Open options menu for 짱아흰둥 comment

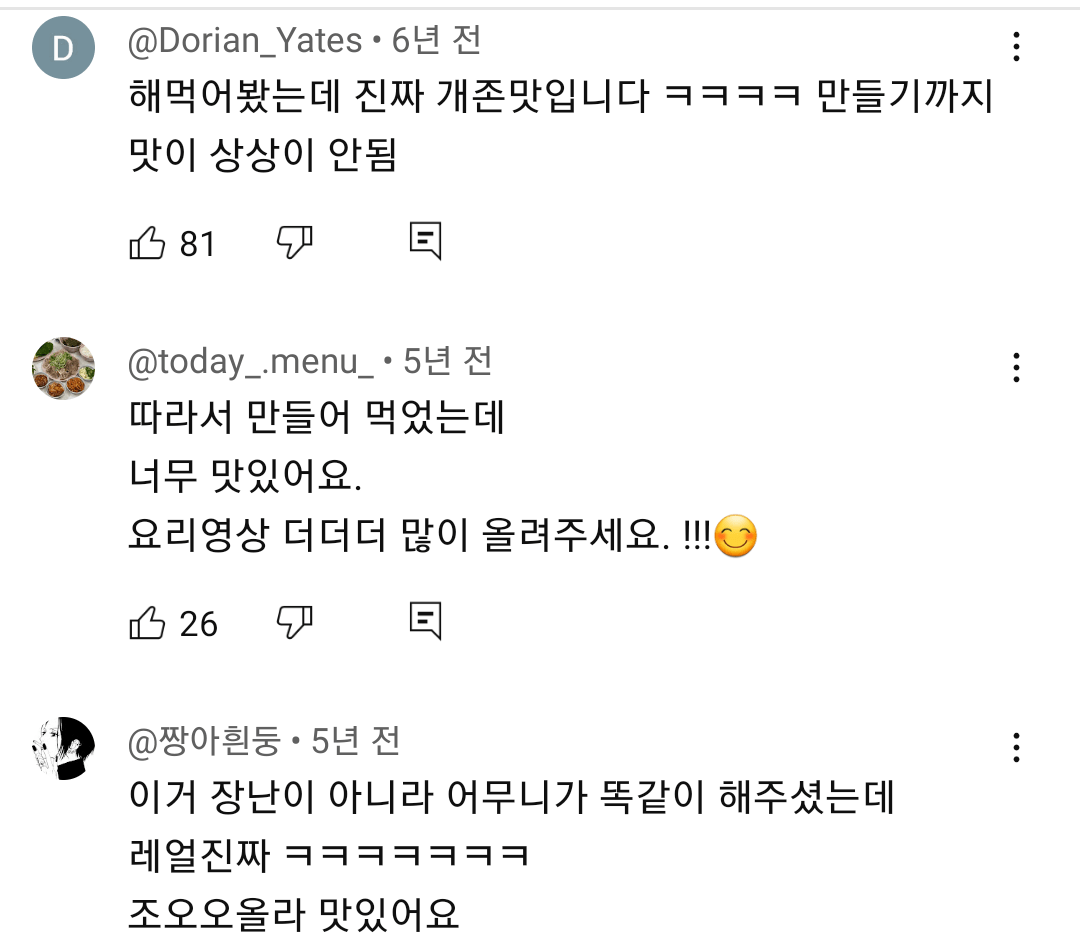click(x=1016, y=747)
